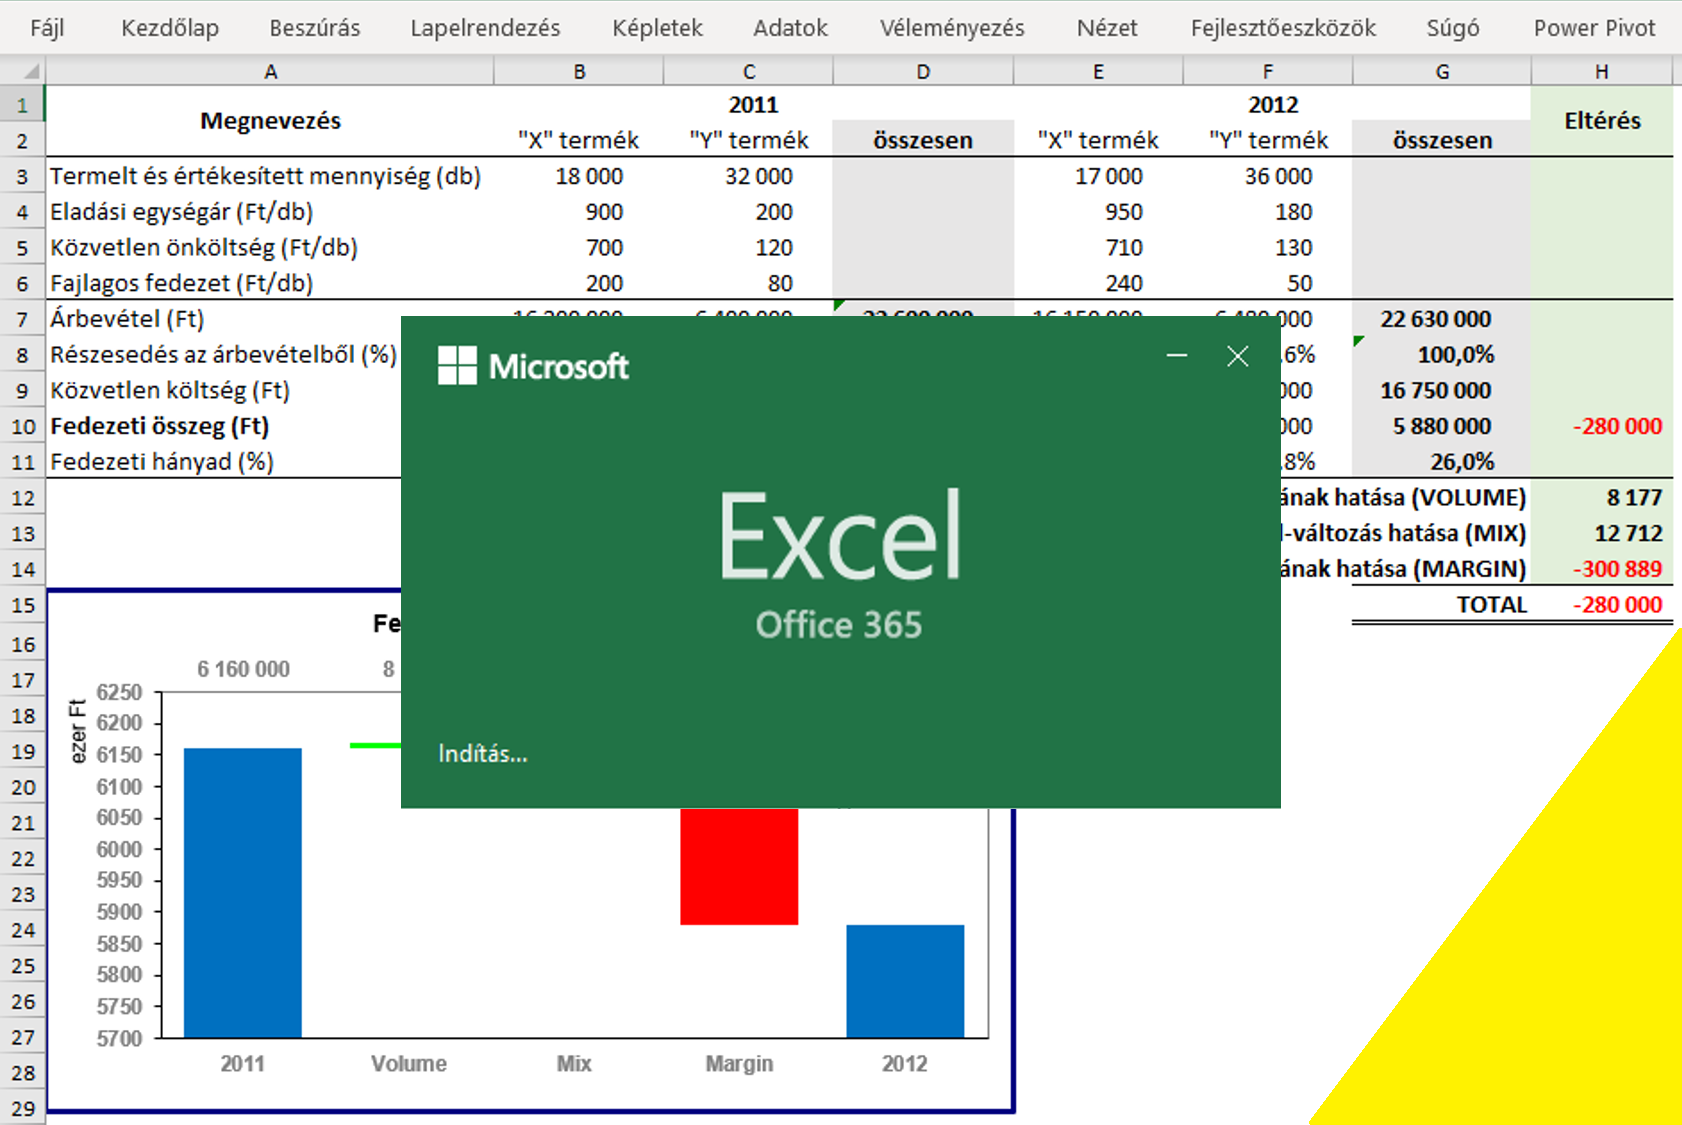Select row 7 header
The width and height of the screenshot is (1682, 1125).
tap(23, 319)
